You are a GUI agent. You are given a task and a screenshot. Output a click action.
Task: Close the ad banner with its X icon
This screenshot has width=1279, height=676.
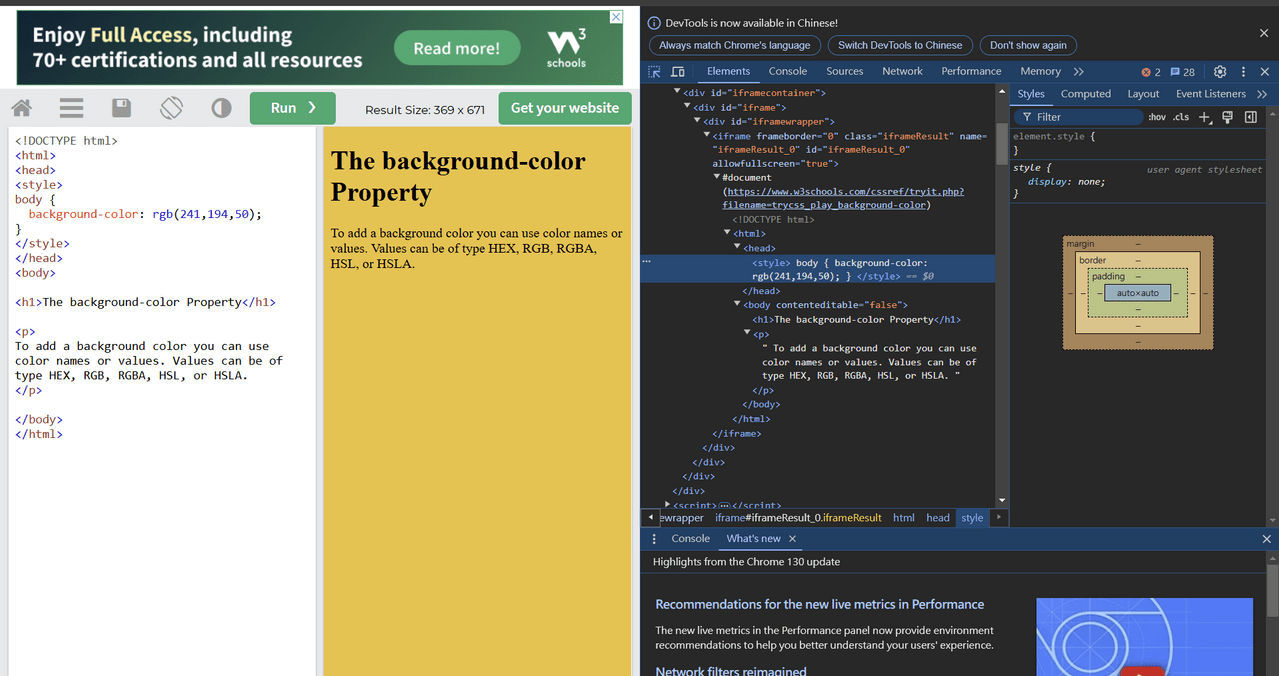tap(616, 17)
